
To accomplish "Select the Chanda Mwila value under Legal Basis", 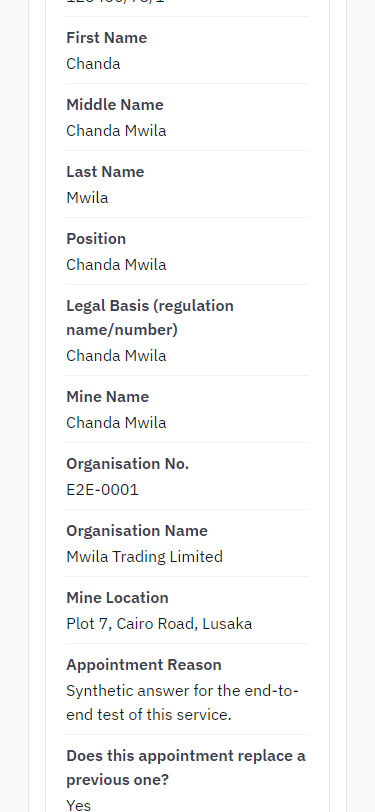I will pyautogui.click(x=116, y=356).
